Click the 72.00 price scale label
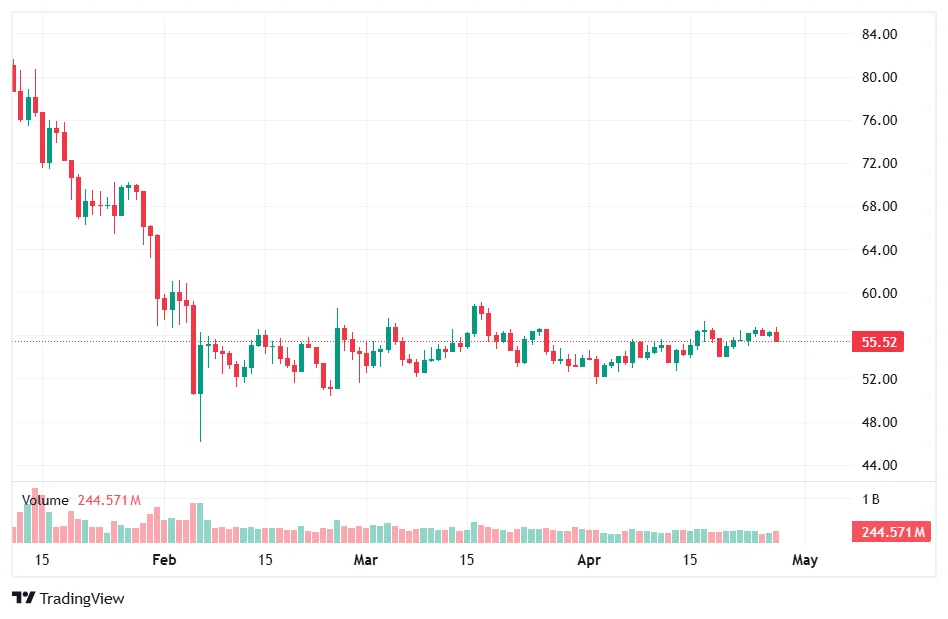The height and width of the screenshot is (619, 948). [879, 164]
